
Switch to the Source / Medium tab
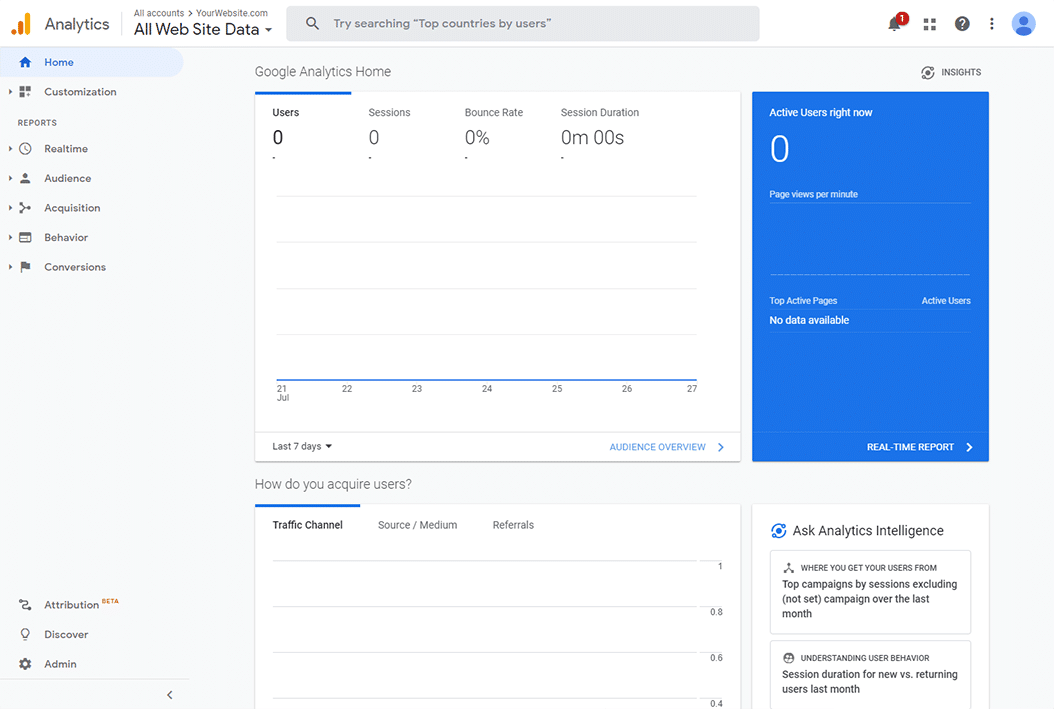[x=417, y=524]
